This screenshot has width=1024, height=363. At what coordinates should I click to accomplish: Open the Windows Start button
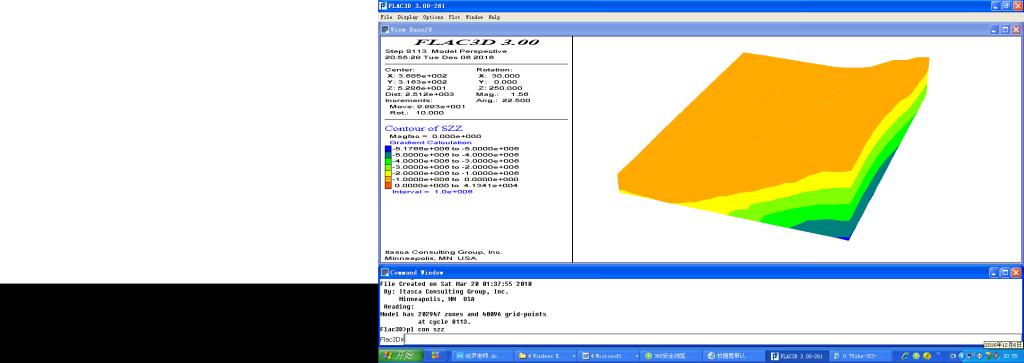[x=401, y=356]
